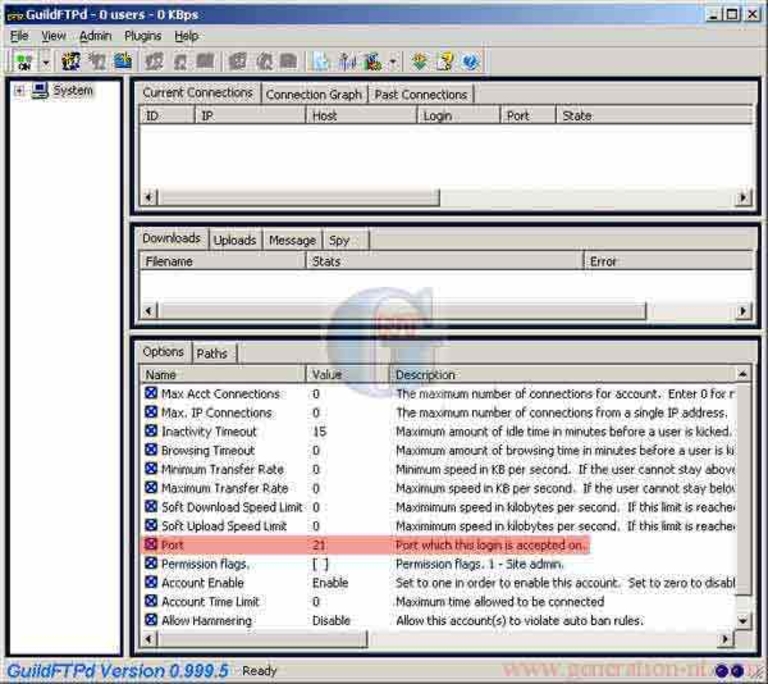Click the icon beside Maximum Transfer Rate
768x684 pixels.
tap(151, 488)
